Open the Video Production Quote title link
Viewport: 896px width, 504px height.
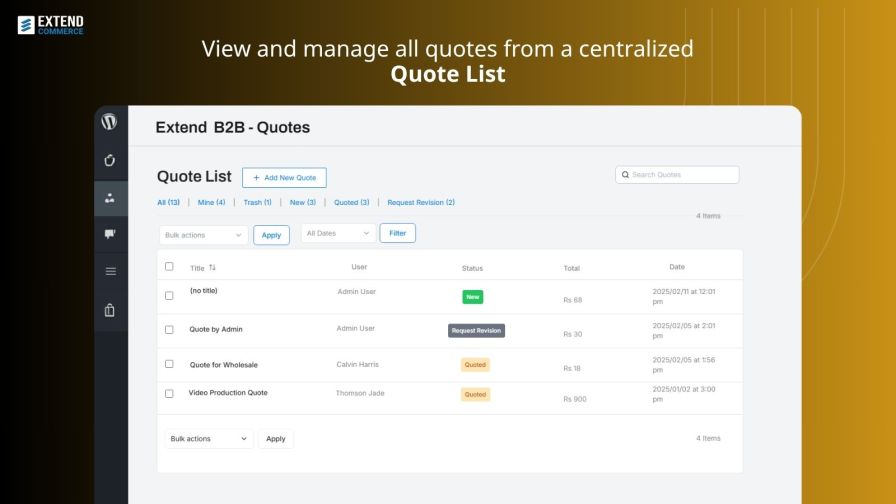228,393
